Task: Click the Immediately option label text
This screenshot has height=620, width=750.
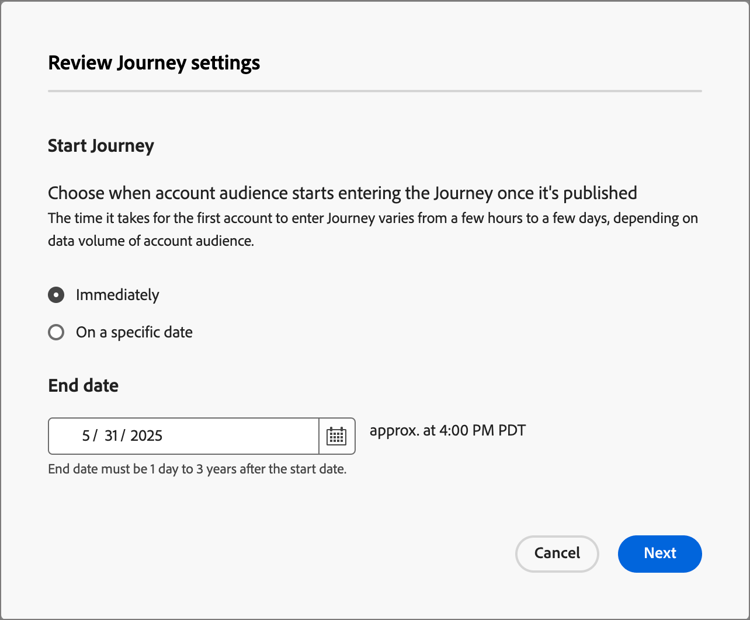Action: click(x=117, y=295)
